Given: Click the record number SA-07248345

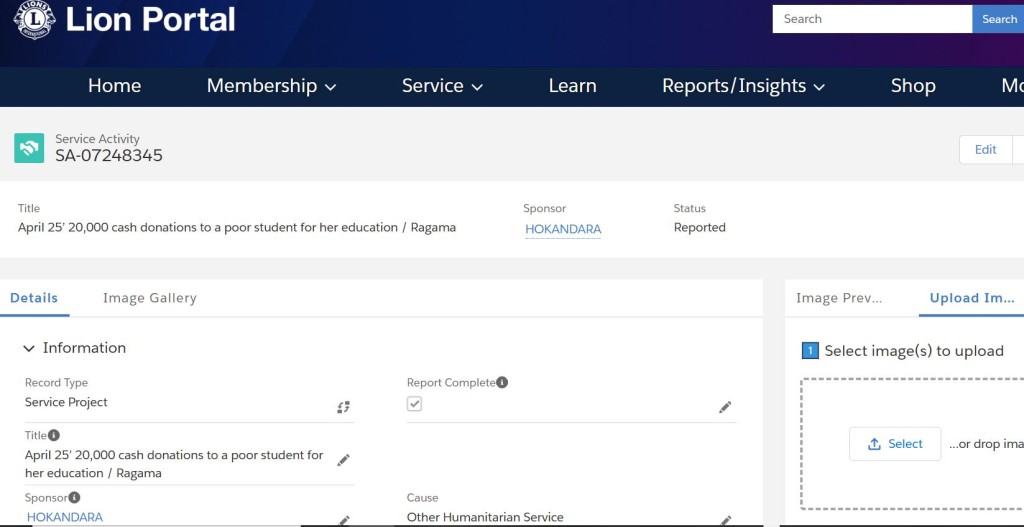Looking at the screenshot, I should [109, 155].
